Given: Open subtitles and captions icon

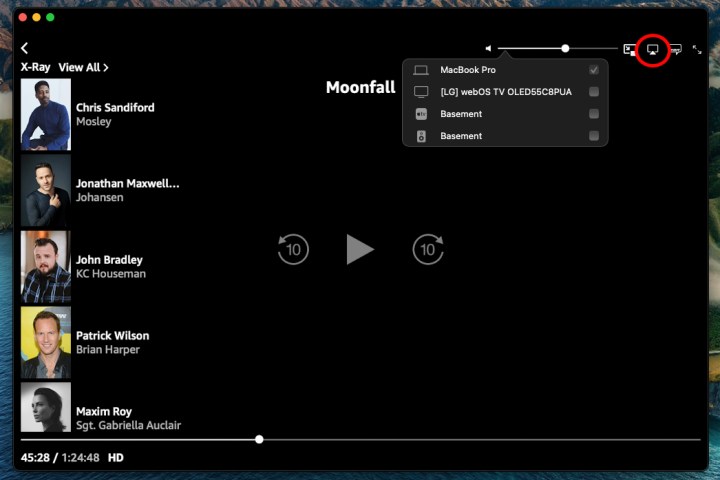Looking at the screenshot, I should pyautogui.click(x=675, y=49).
